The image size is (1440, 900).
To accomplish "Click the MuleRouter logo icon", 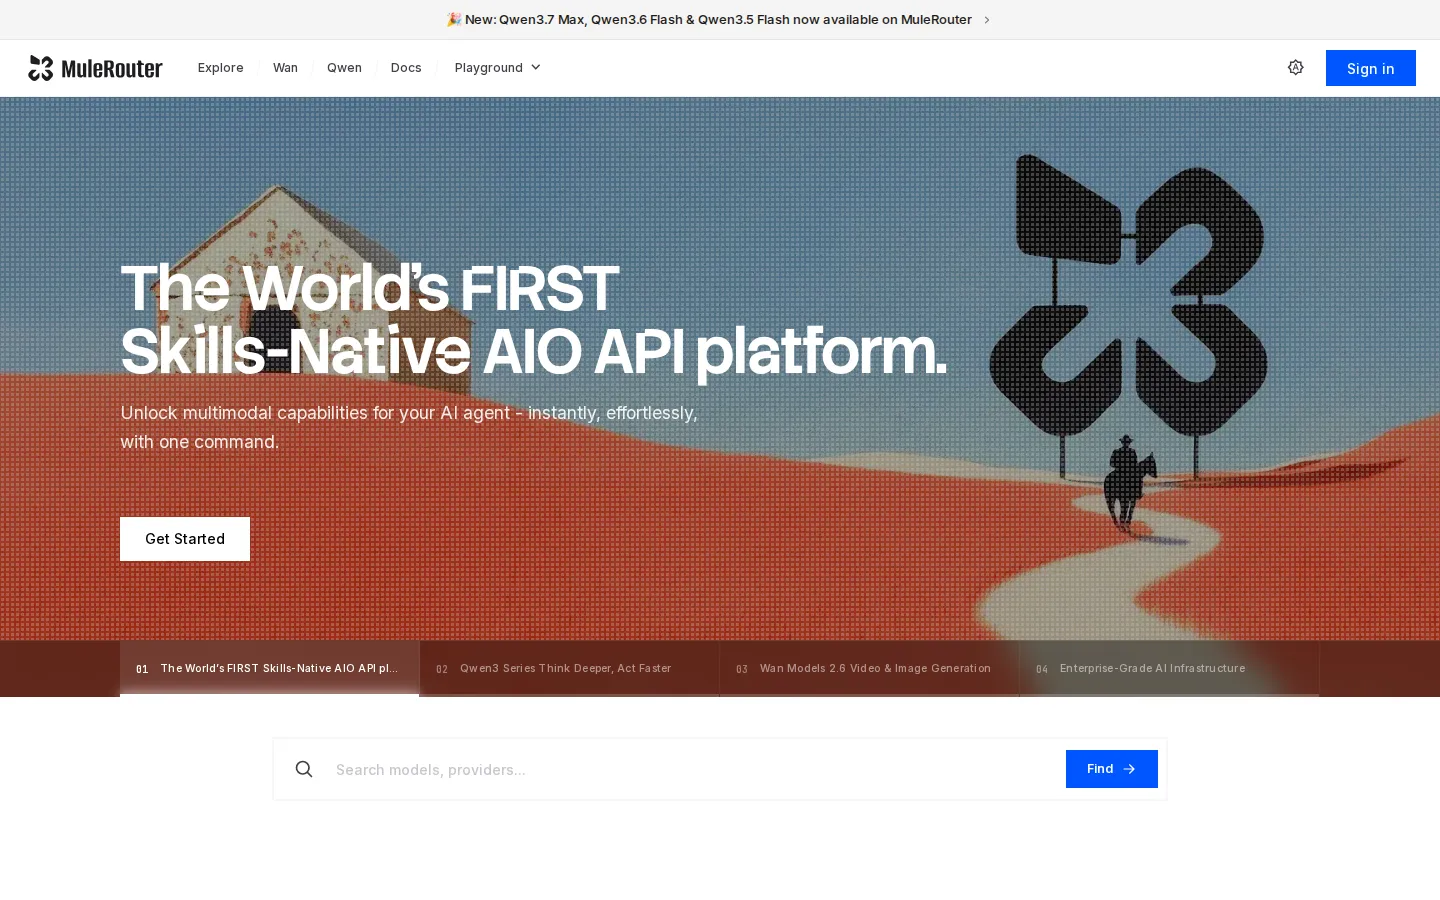I will 40,68.
